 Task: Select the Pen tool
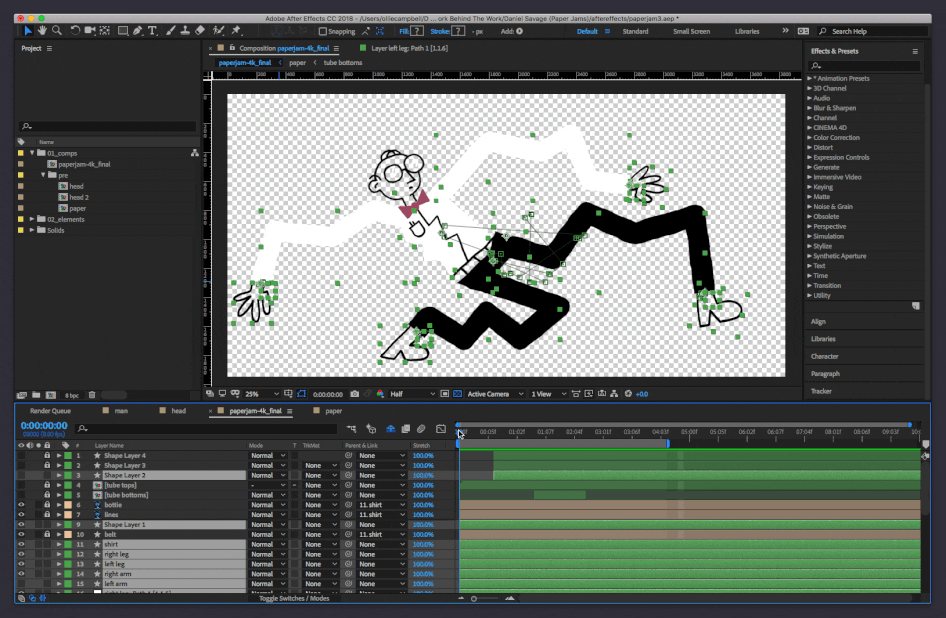pyautogui.click(x=137, y=31)
